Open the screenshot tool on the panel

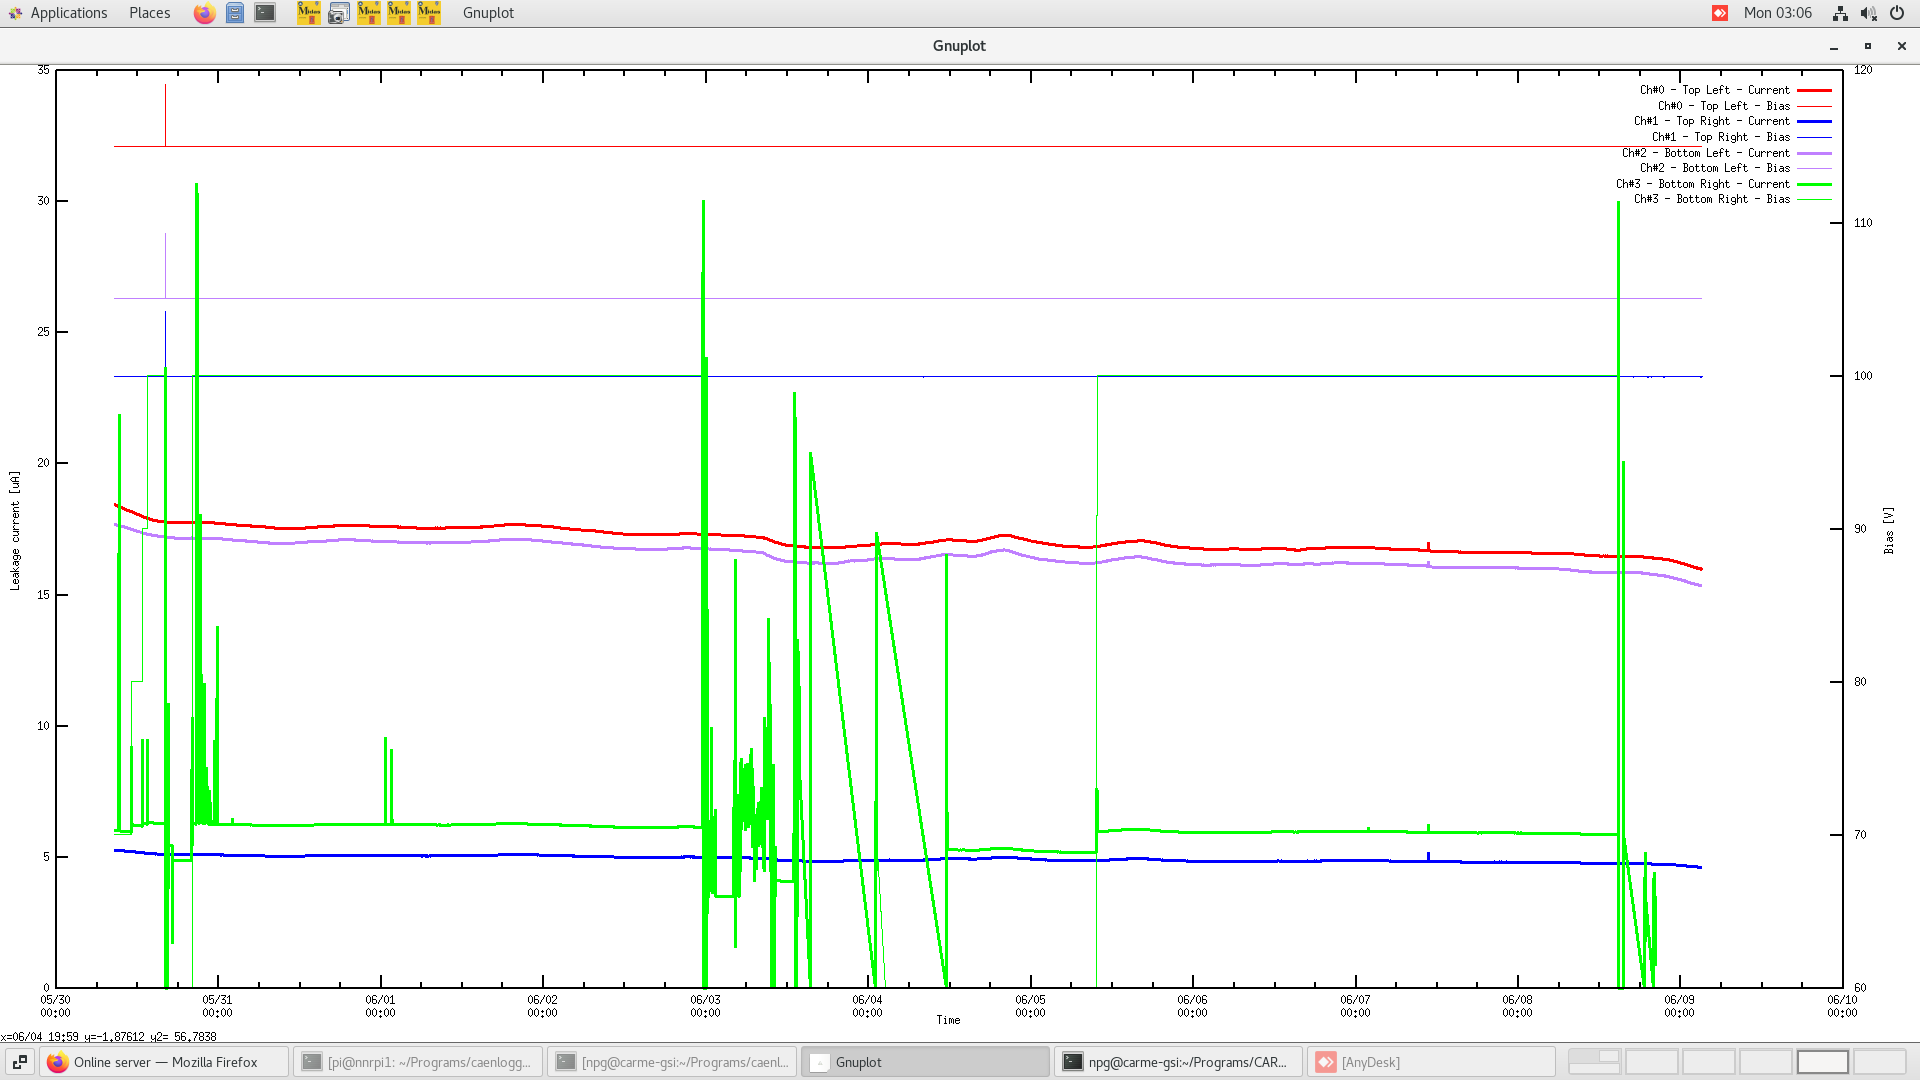tap(339, 13)
